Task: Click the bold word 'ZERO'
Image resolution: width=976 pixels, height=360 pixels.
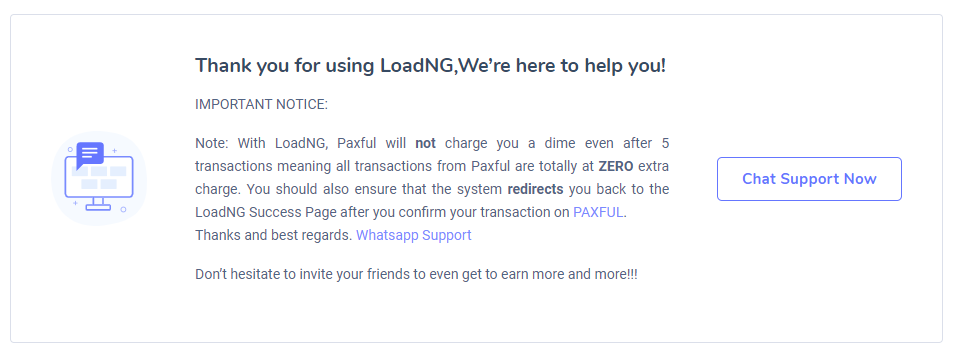Action: (x=616, y=166)
